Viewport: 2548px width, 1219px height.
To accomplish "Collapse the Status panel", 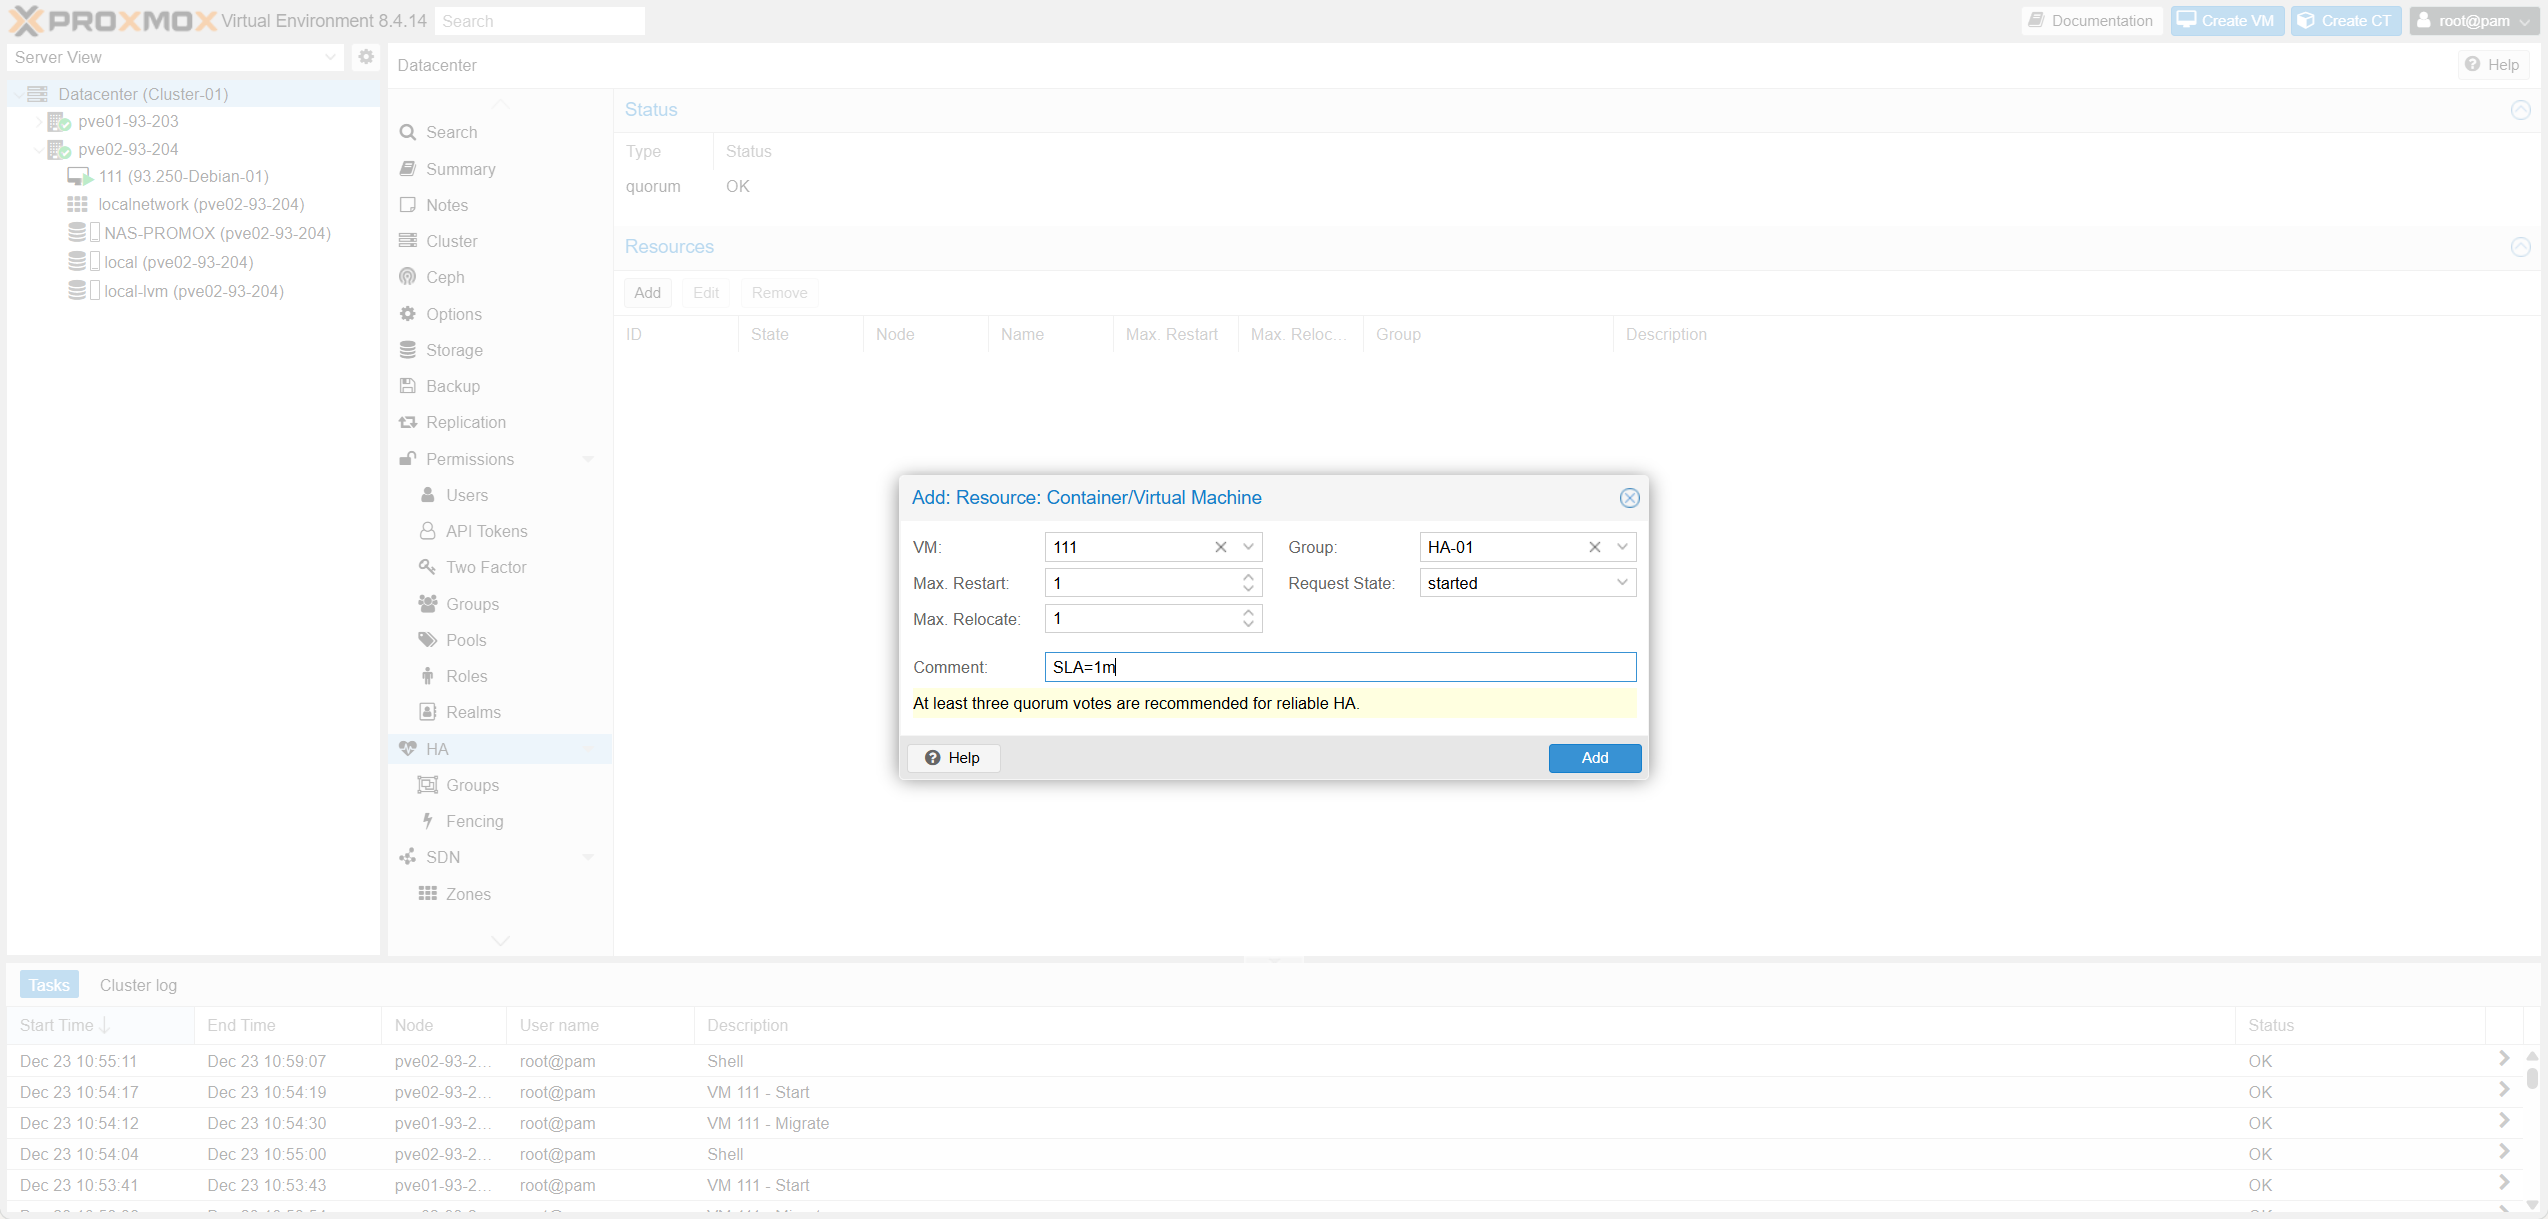I will coord(2520,110).
